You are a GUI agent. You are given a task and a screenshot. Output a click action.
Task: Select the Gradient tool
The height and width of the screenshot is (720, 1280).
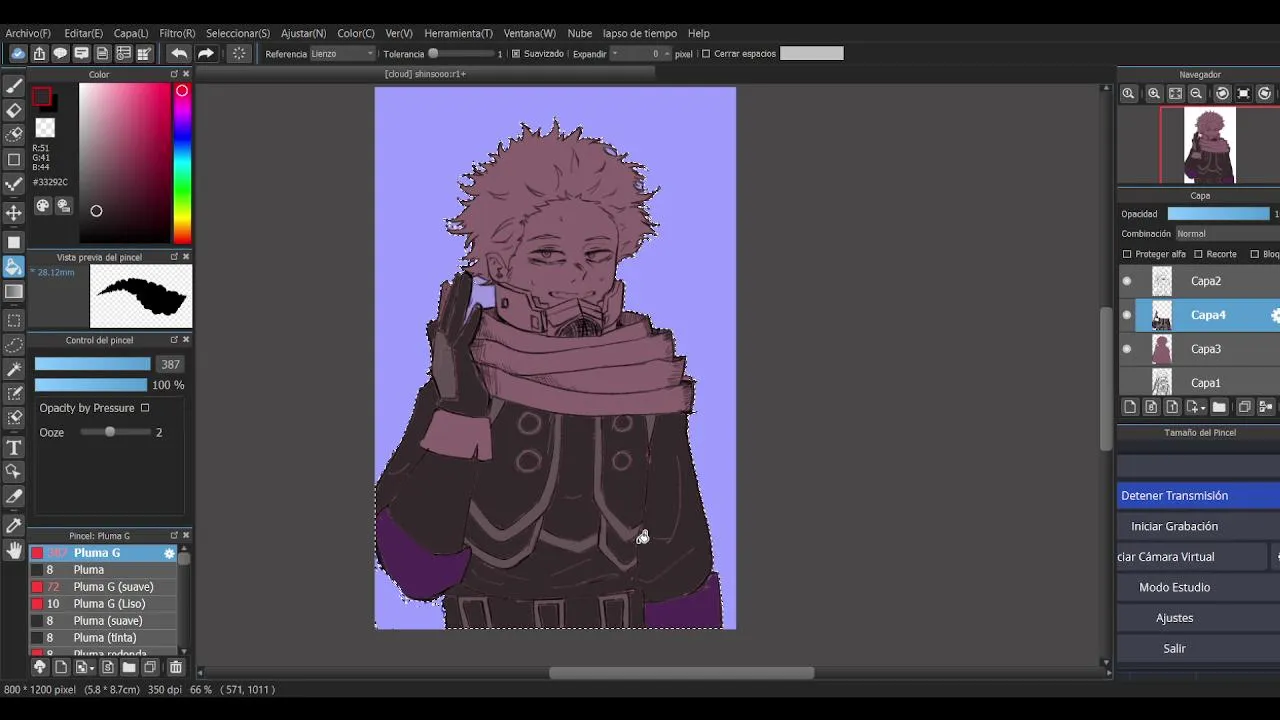[x=14, y=291]
